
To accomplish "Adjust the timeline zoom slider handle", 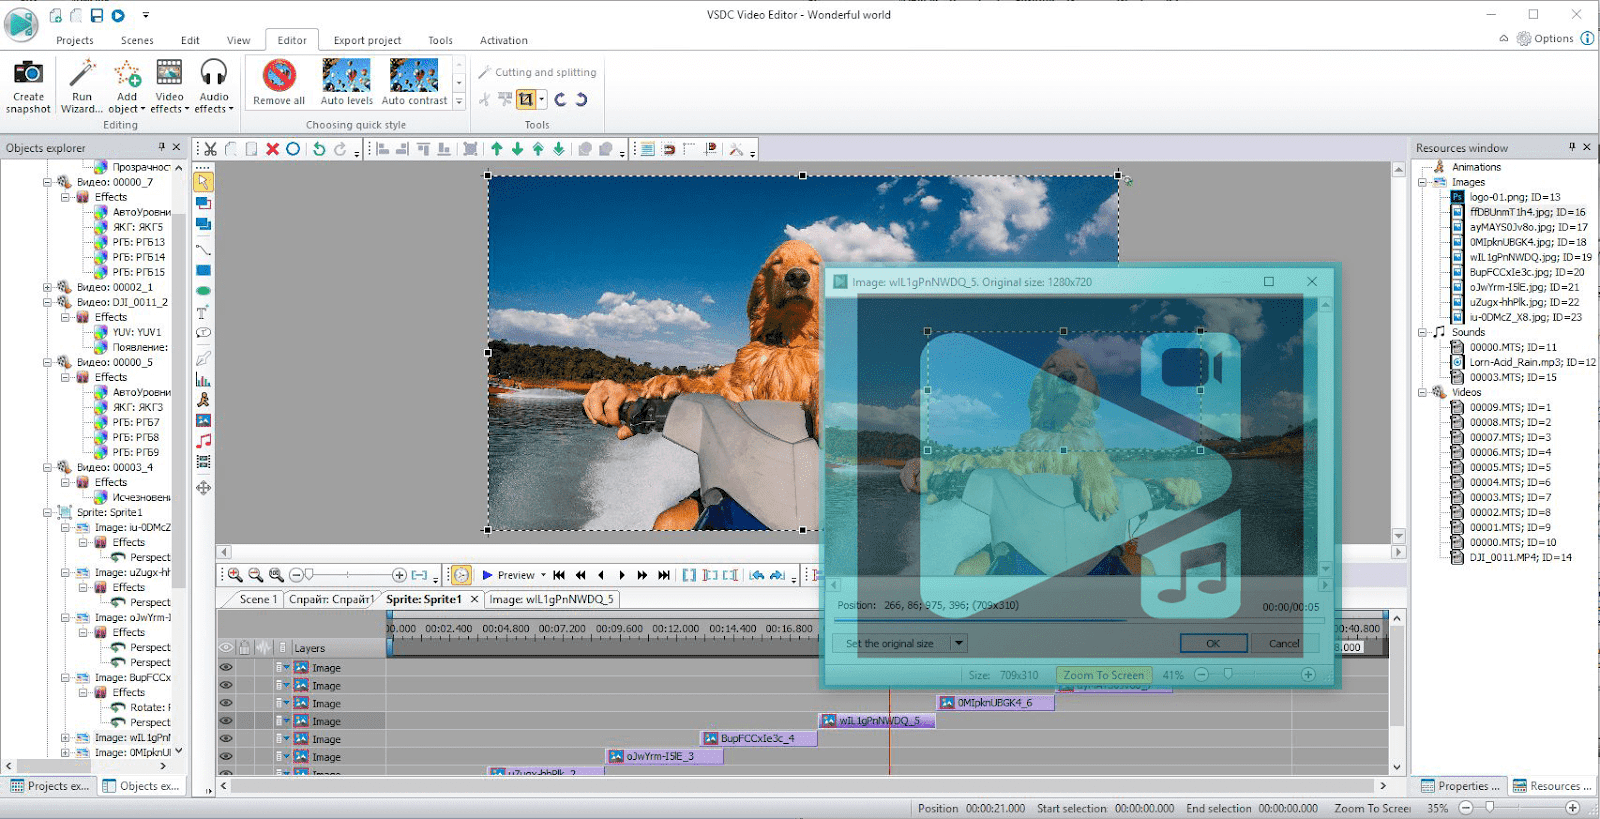I will coord(309,575).
